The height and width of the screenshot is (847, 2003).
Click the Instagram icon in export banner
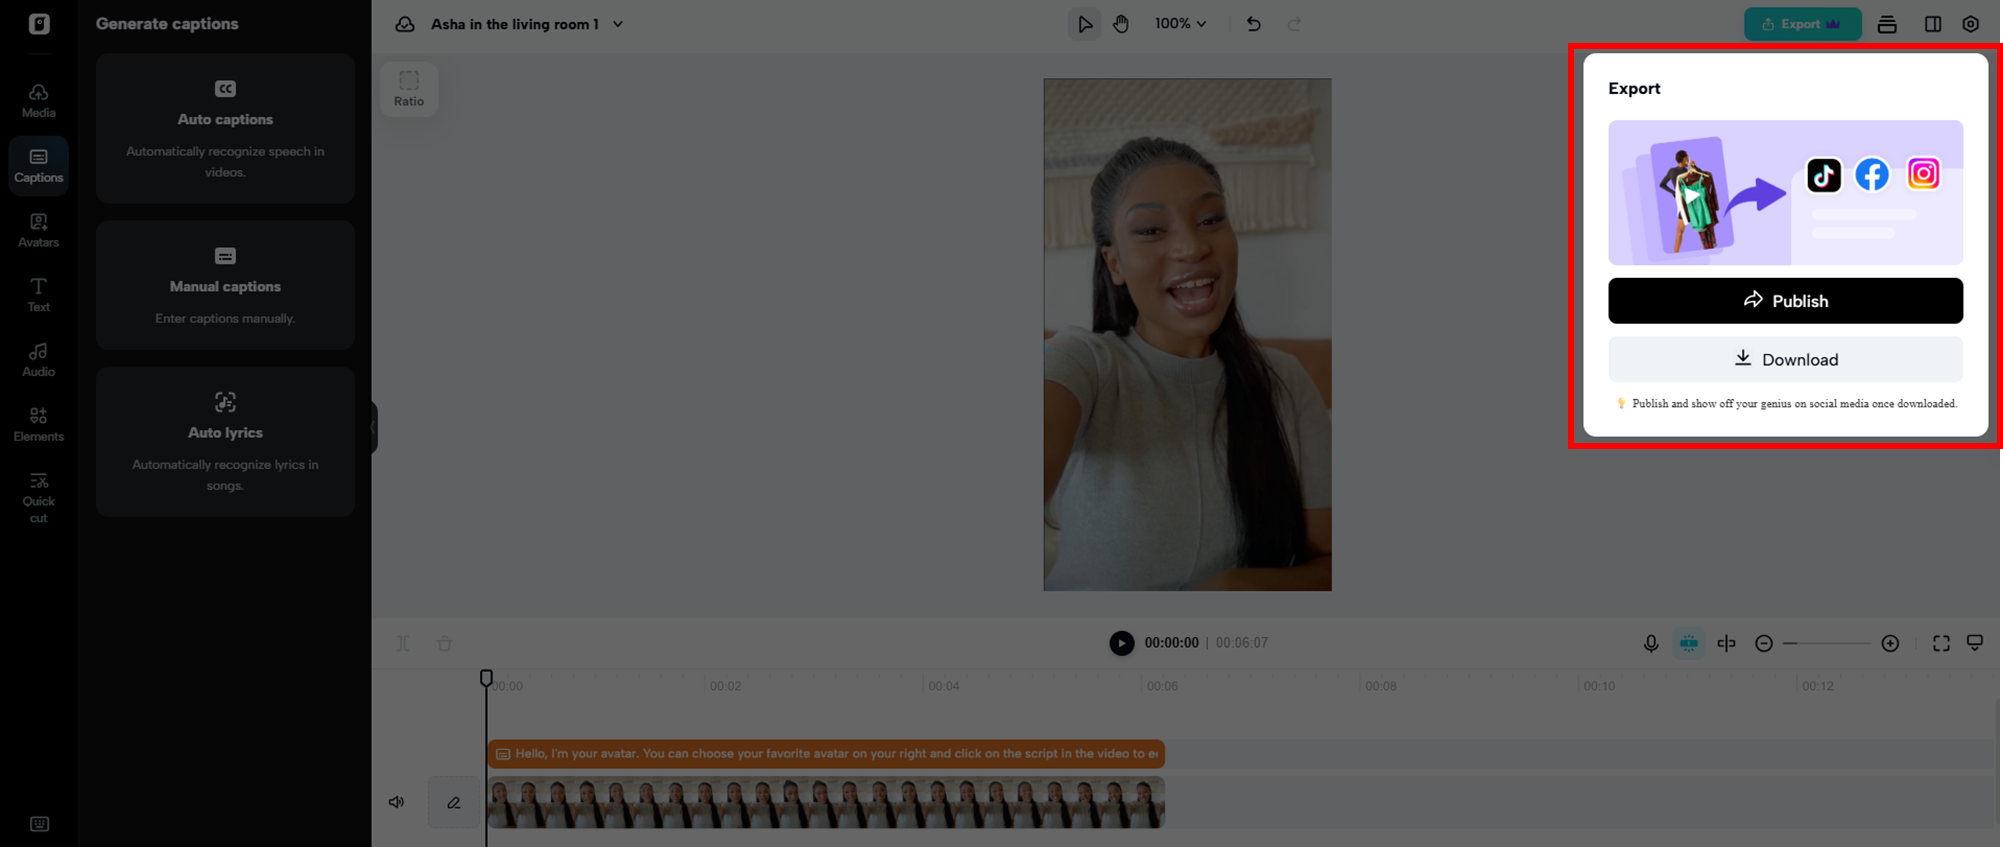tap(1923, 174)
